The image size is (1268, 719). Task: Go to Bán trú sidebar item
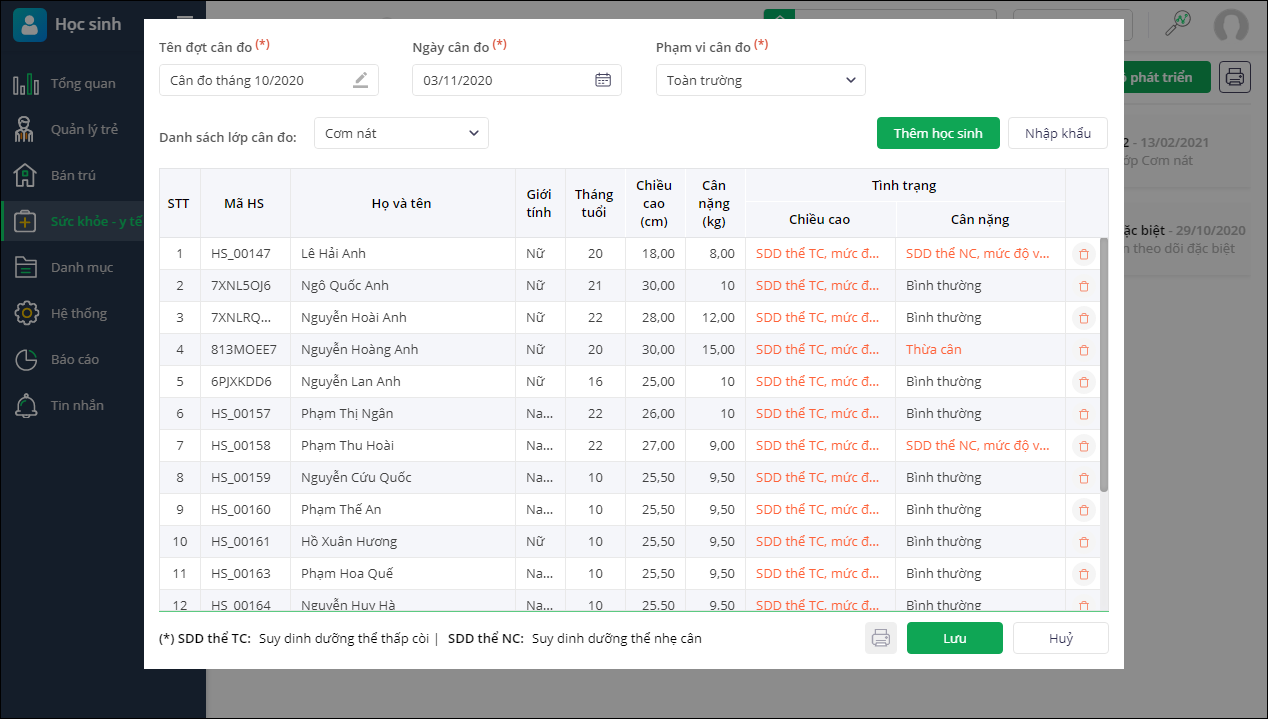coord(72,175)
